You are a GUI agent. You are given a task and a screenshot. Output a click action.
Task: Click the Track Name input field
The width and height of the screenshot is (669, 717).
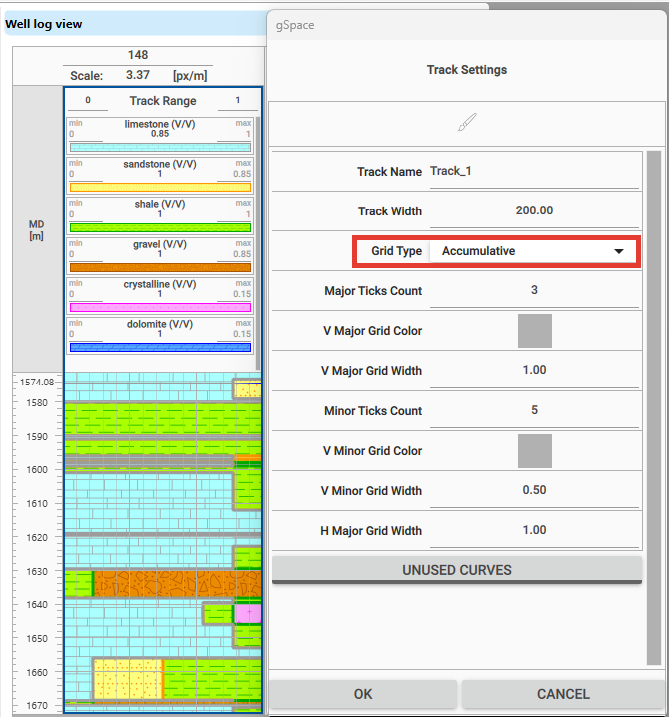coord(532,172)
